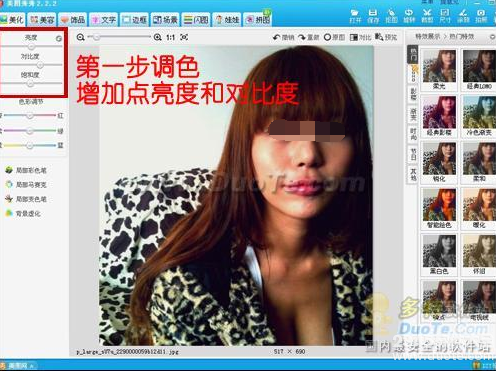Switch to the 美容 tab
The height and width of the screenshot is (371, 496).
(42, 20)
